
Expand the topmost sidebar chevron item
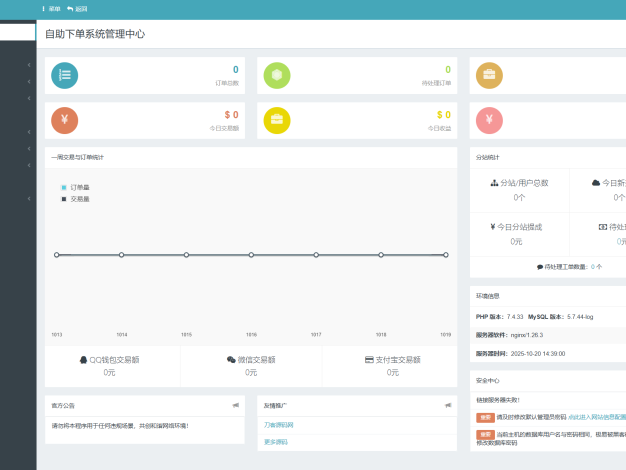pos(29,65)
